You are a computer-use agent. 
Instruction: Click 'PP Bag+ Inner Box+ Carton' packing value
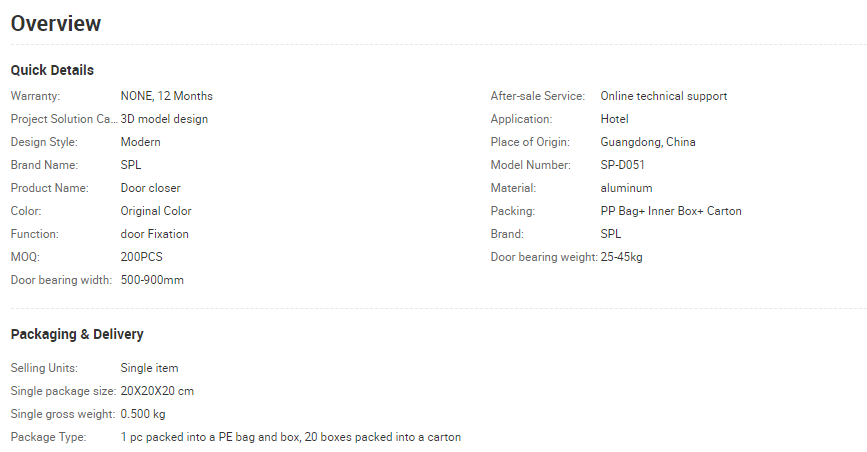[671, 211]
